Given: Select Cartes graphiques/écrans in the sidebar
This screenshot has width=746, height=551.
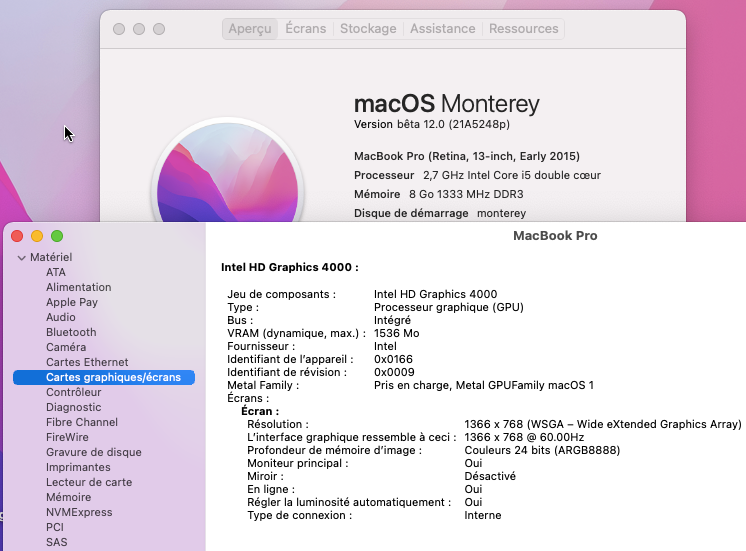Looking at the screenshot, I should [104, 377].
